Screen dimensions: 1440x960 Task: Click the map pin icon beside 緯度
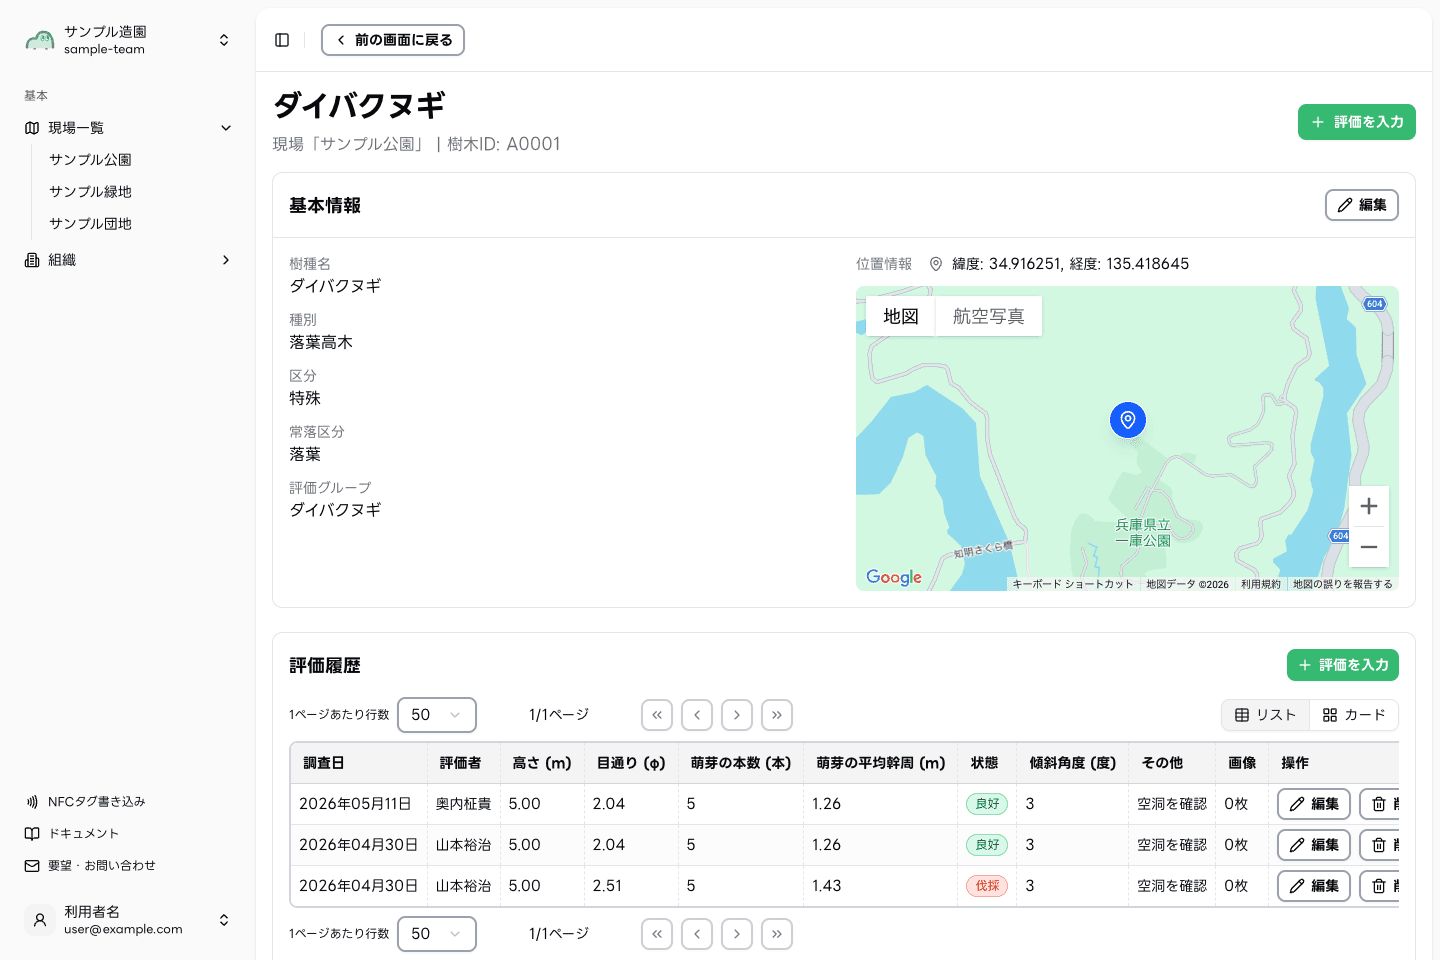click(936, 264)
